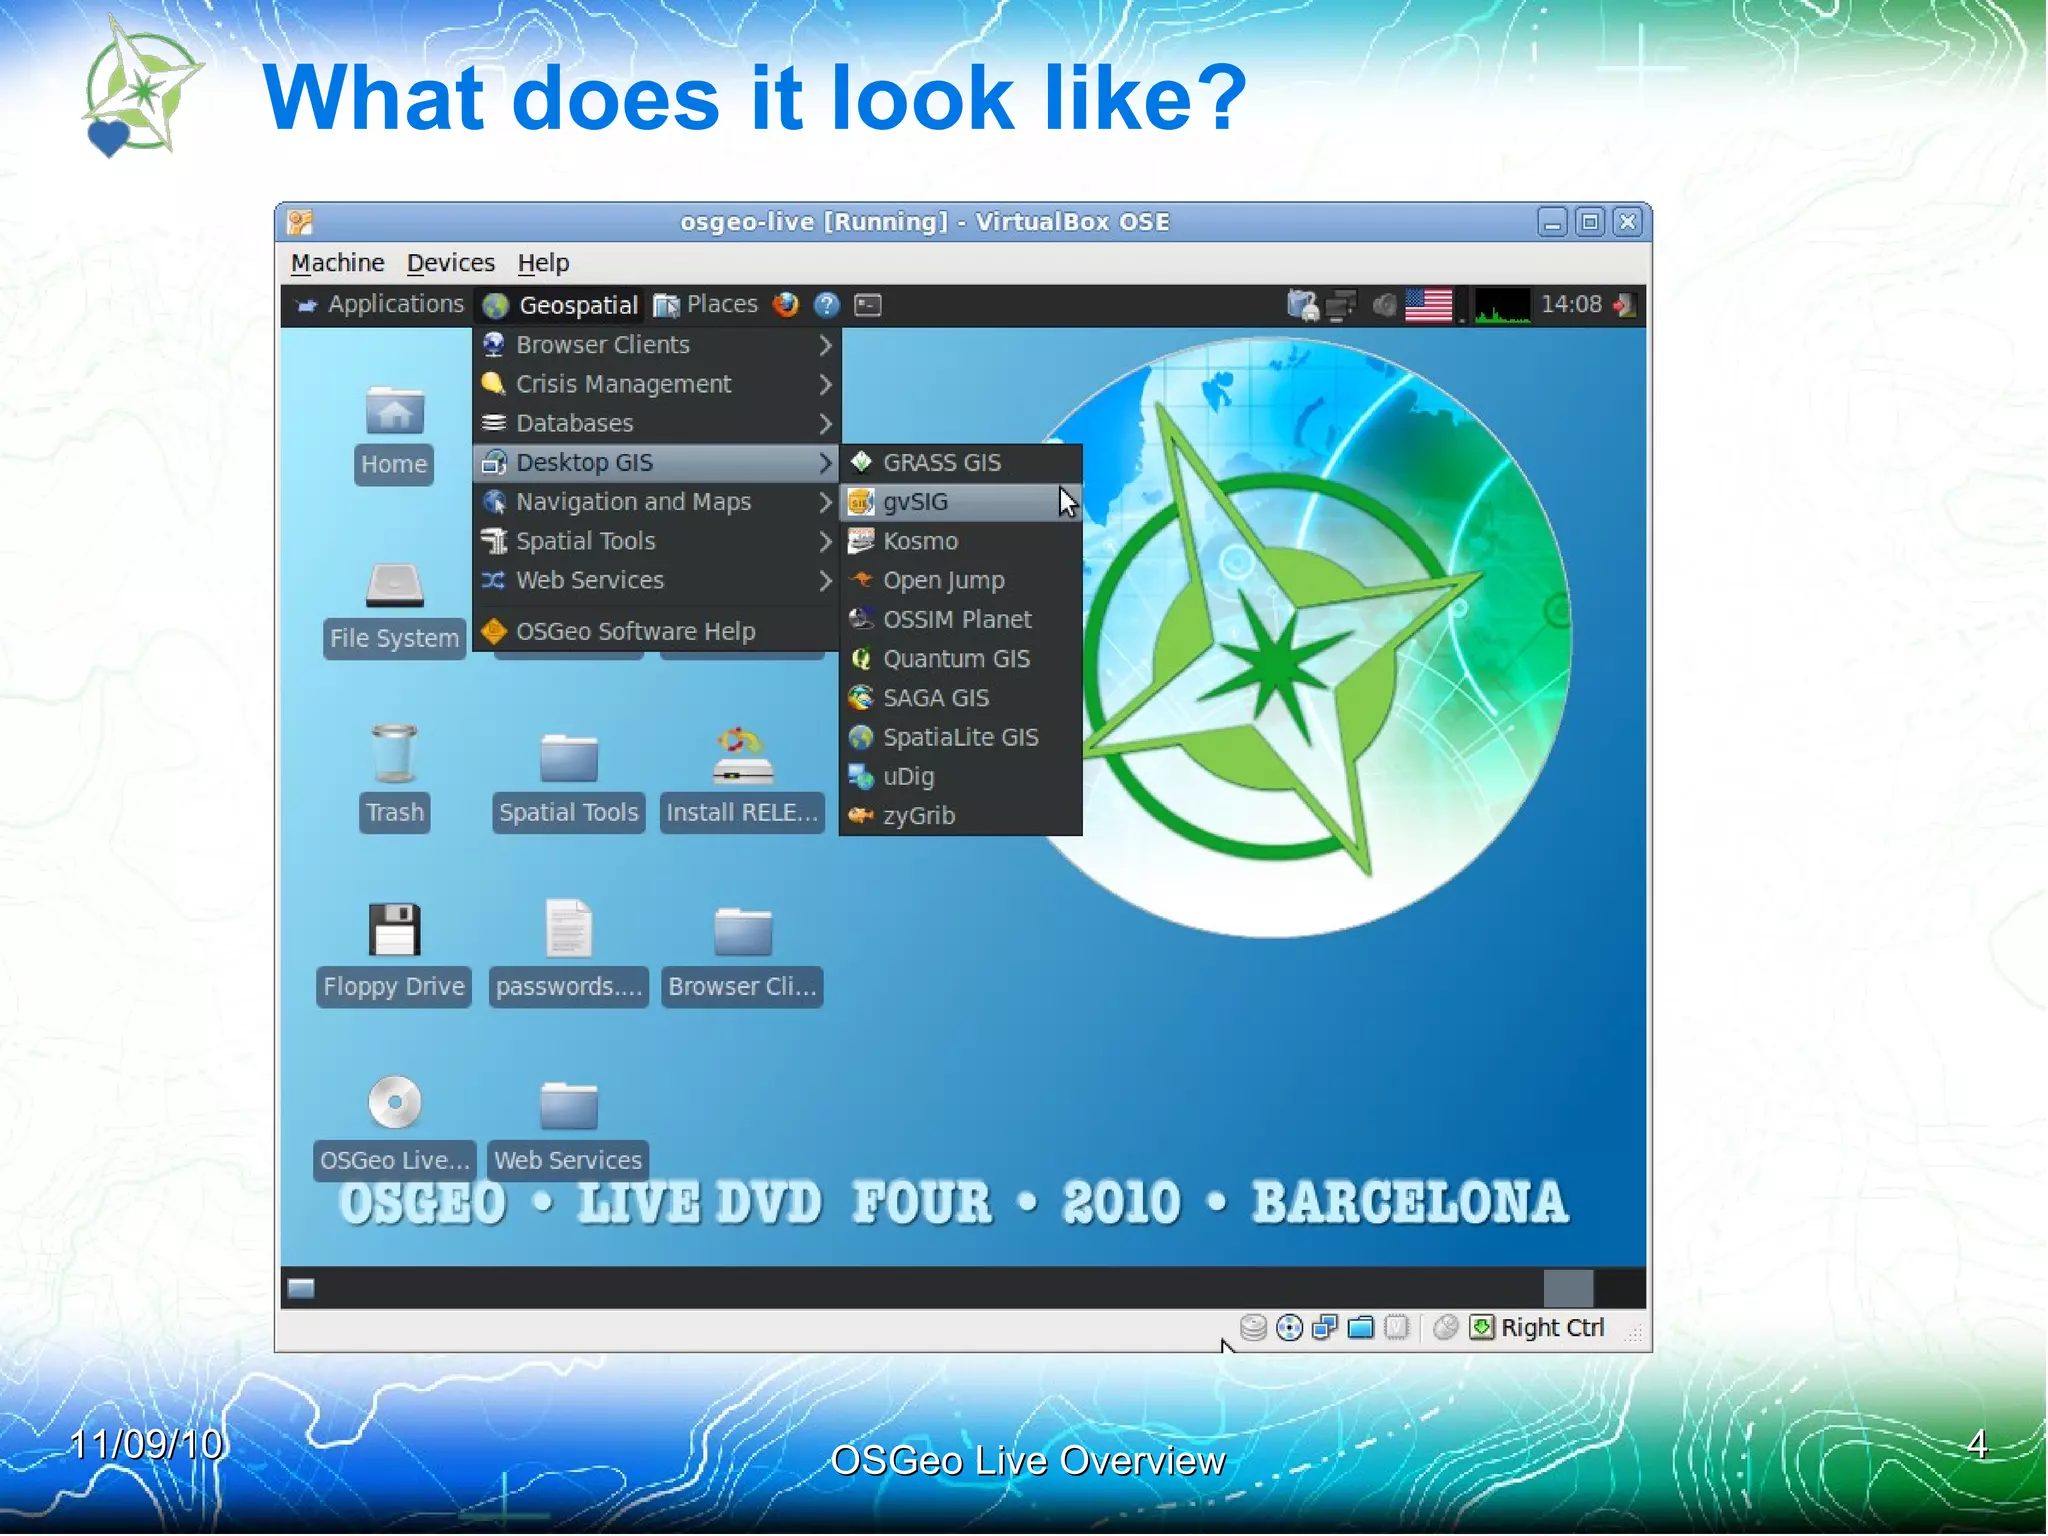
Task: Open the terminal launcher in panel
Action: pos(868,305)
